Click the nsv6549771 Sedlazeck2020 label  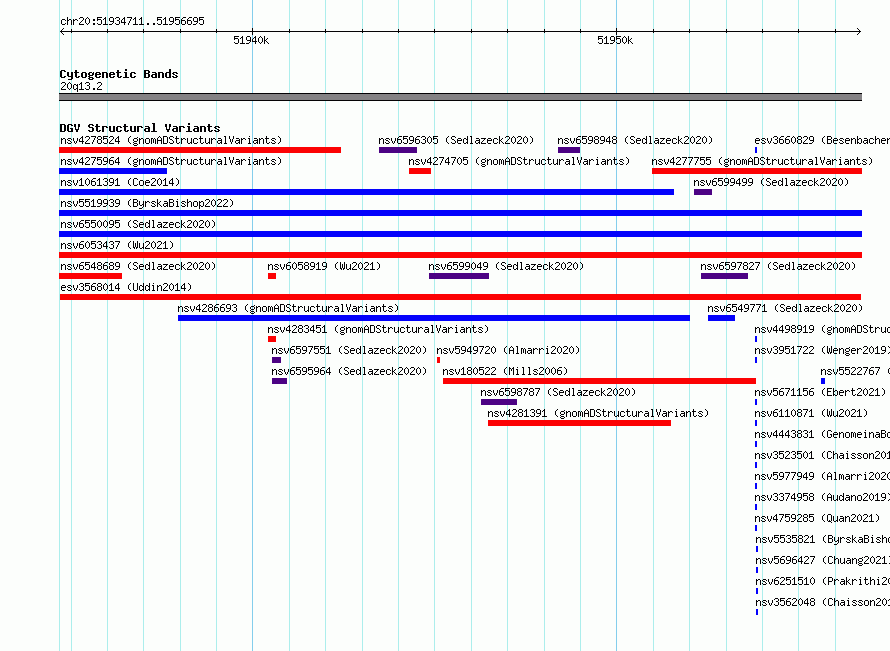point(785,308)
